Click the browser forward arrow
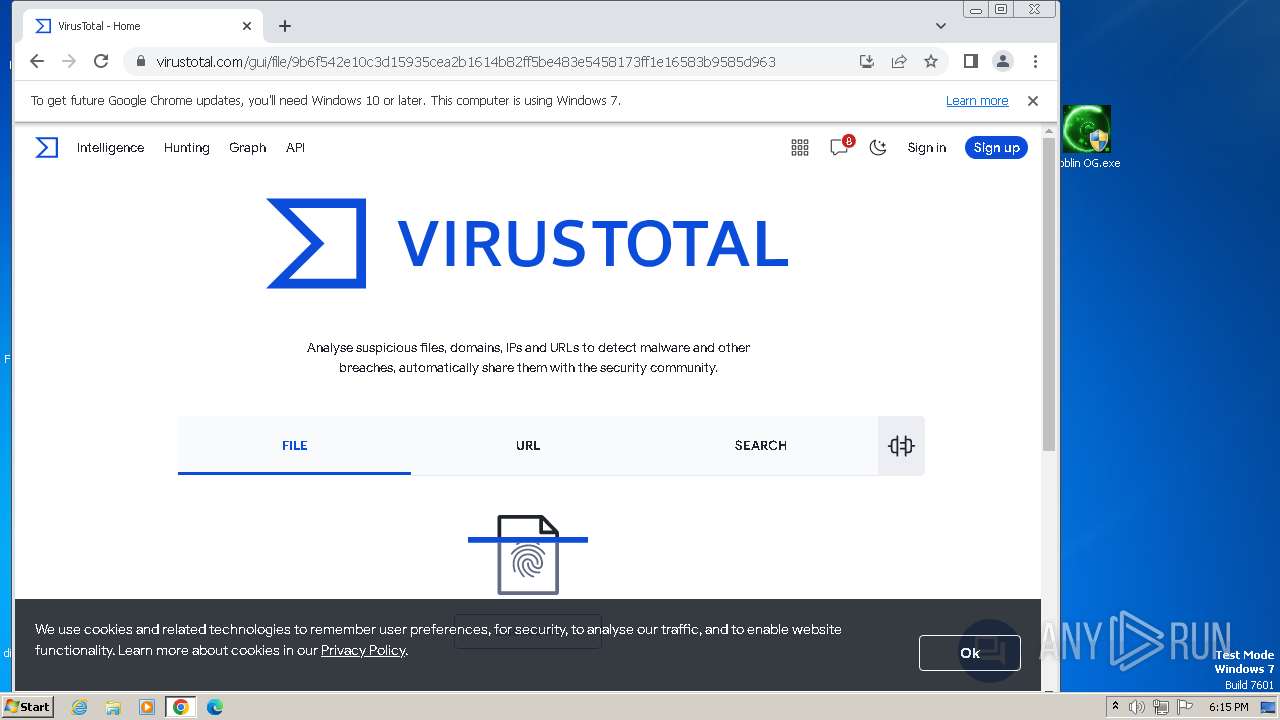 69,61
